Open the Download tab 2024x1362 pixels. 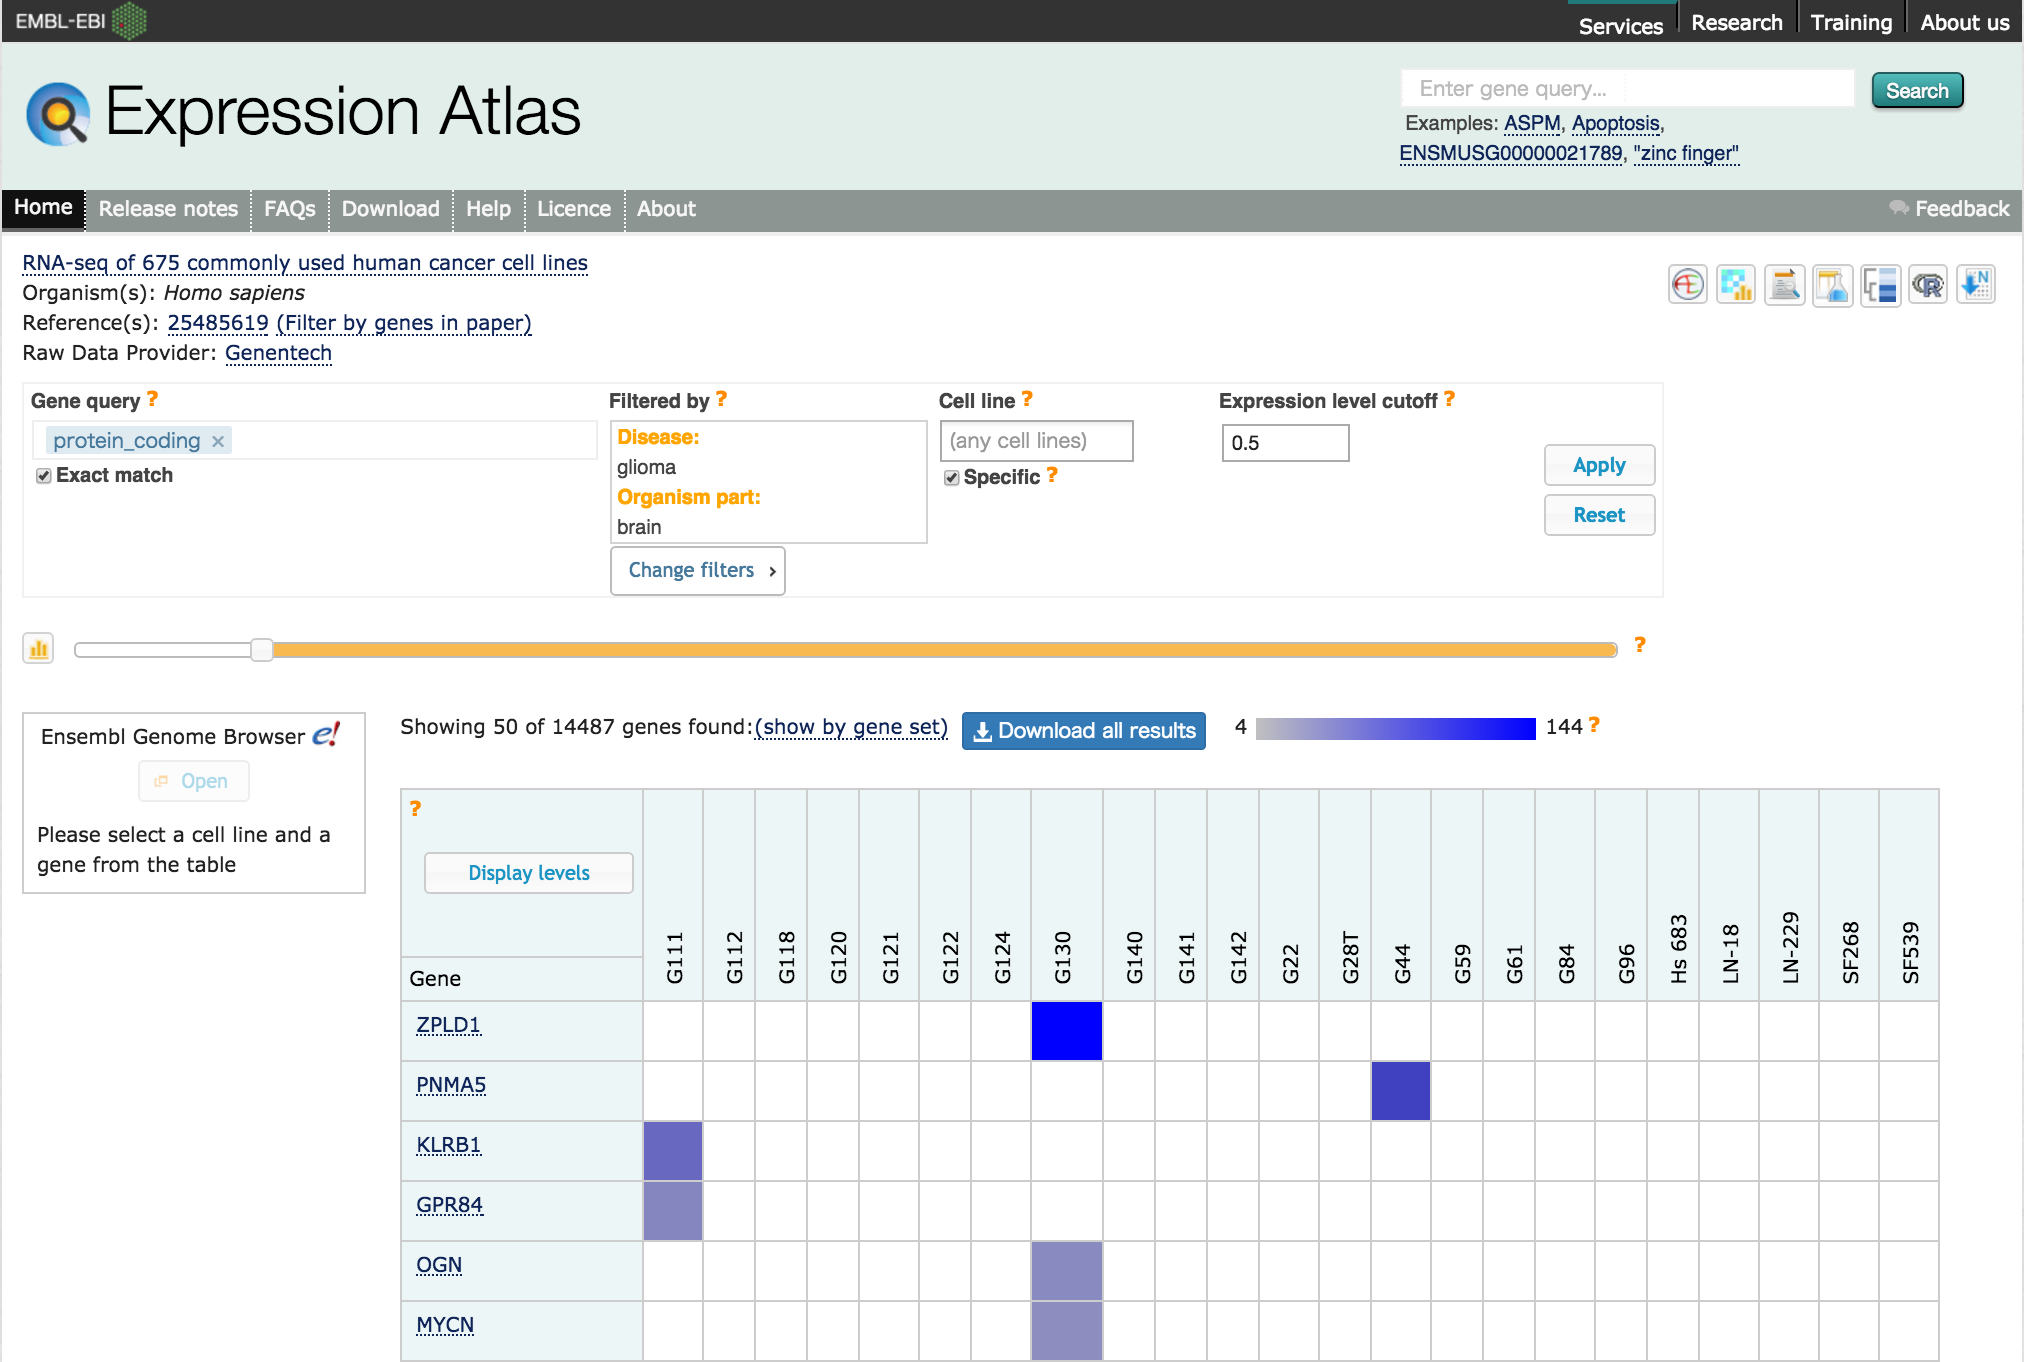coord(391,209)
